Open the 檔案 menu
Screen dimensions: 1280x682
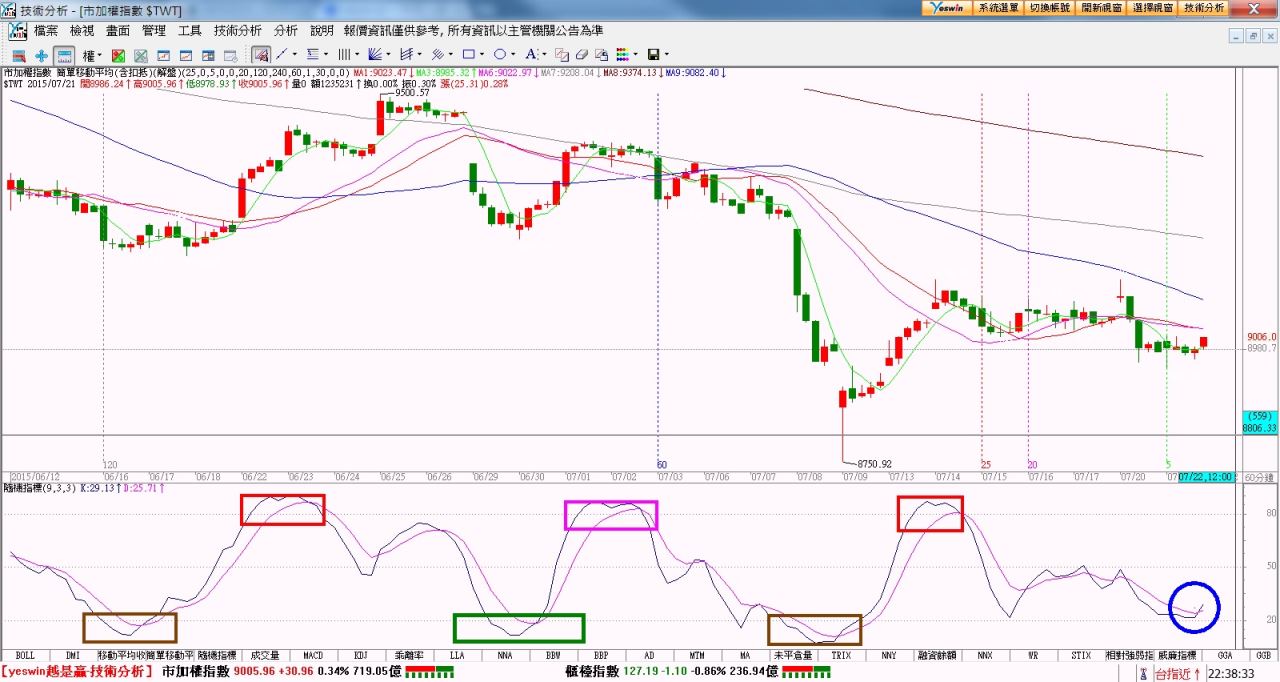point(46,31)
